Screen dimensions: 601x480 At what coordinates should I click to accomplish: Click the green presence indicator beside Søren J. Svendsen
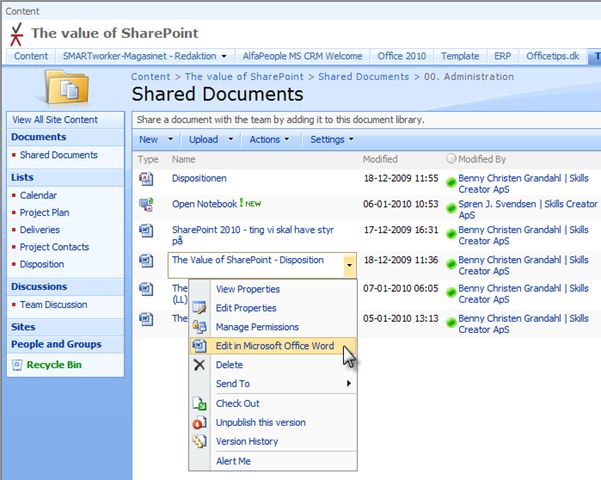pos(451,206)
